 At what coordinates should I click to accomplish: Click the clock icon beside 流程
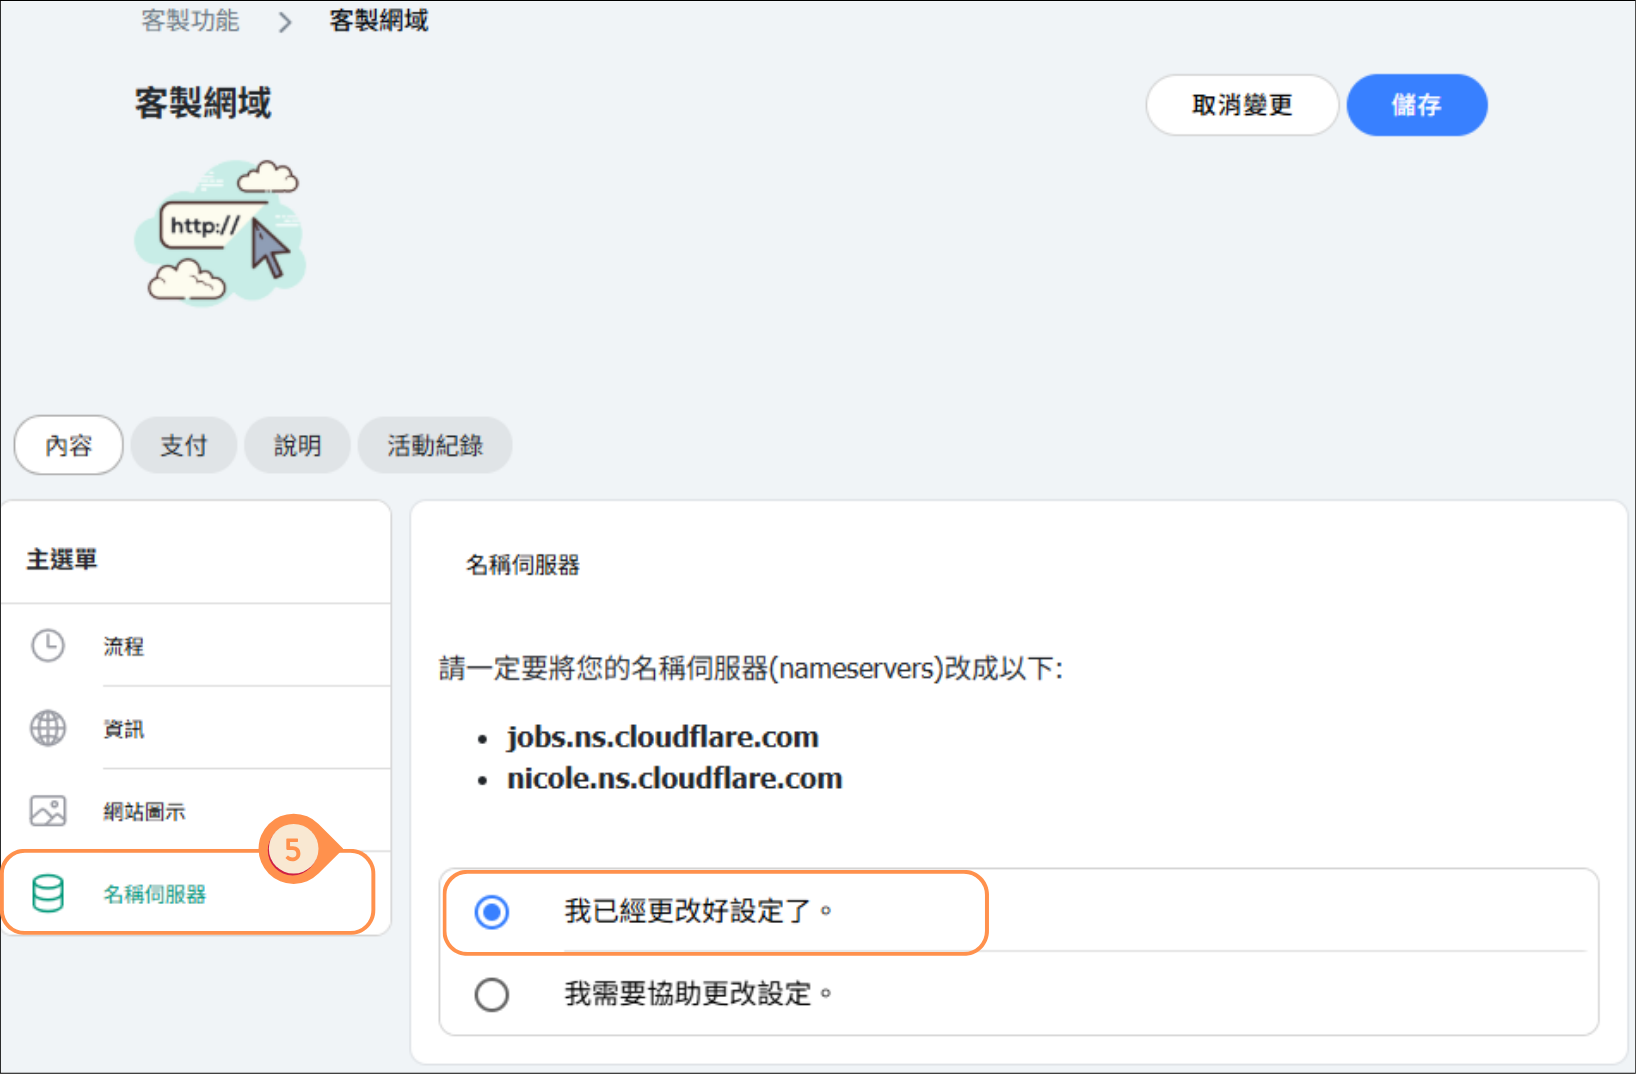click(48, 646)
